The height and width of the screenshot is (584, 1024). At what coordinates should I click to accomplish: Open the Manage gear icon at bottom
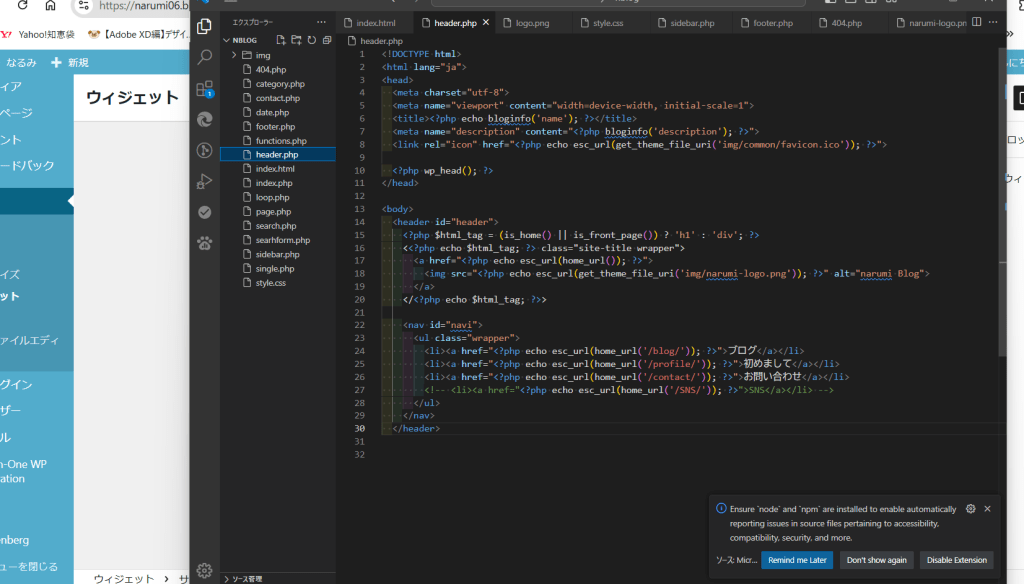pyautogui.click(x=205, y=570)
